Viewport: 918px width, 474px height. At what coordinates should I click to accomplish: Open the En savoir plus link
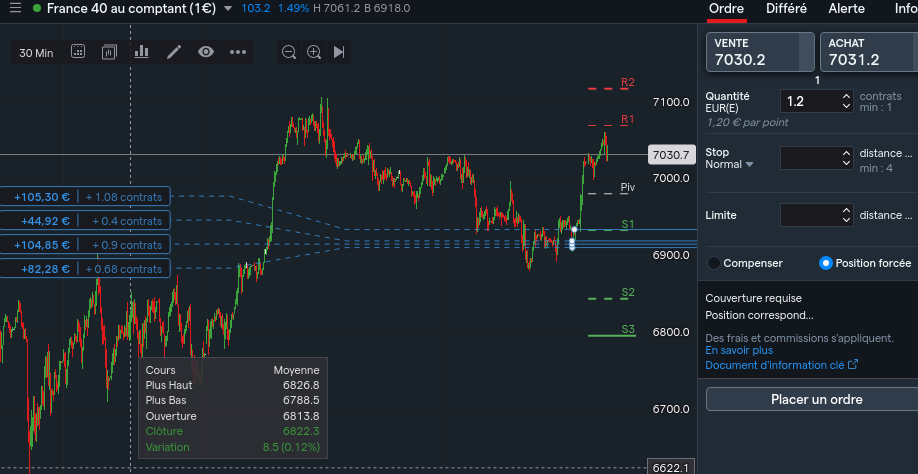tap(739, 350)
